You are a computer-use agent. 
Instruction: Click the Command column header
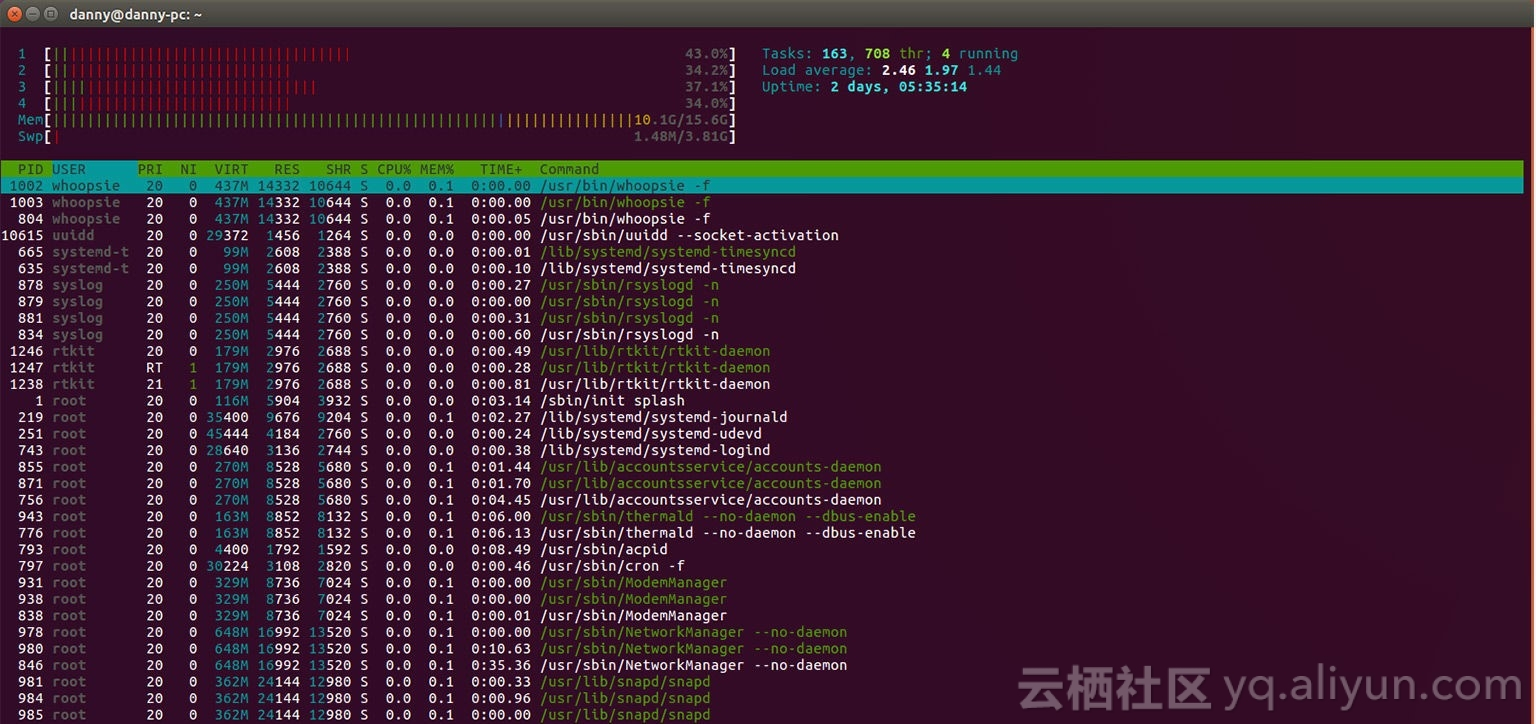pyautogui.click(x=569, y=169)
